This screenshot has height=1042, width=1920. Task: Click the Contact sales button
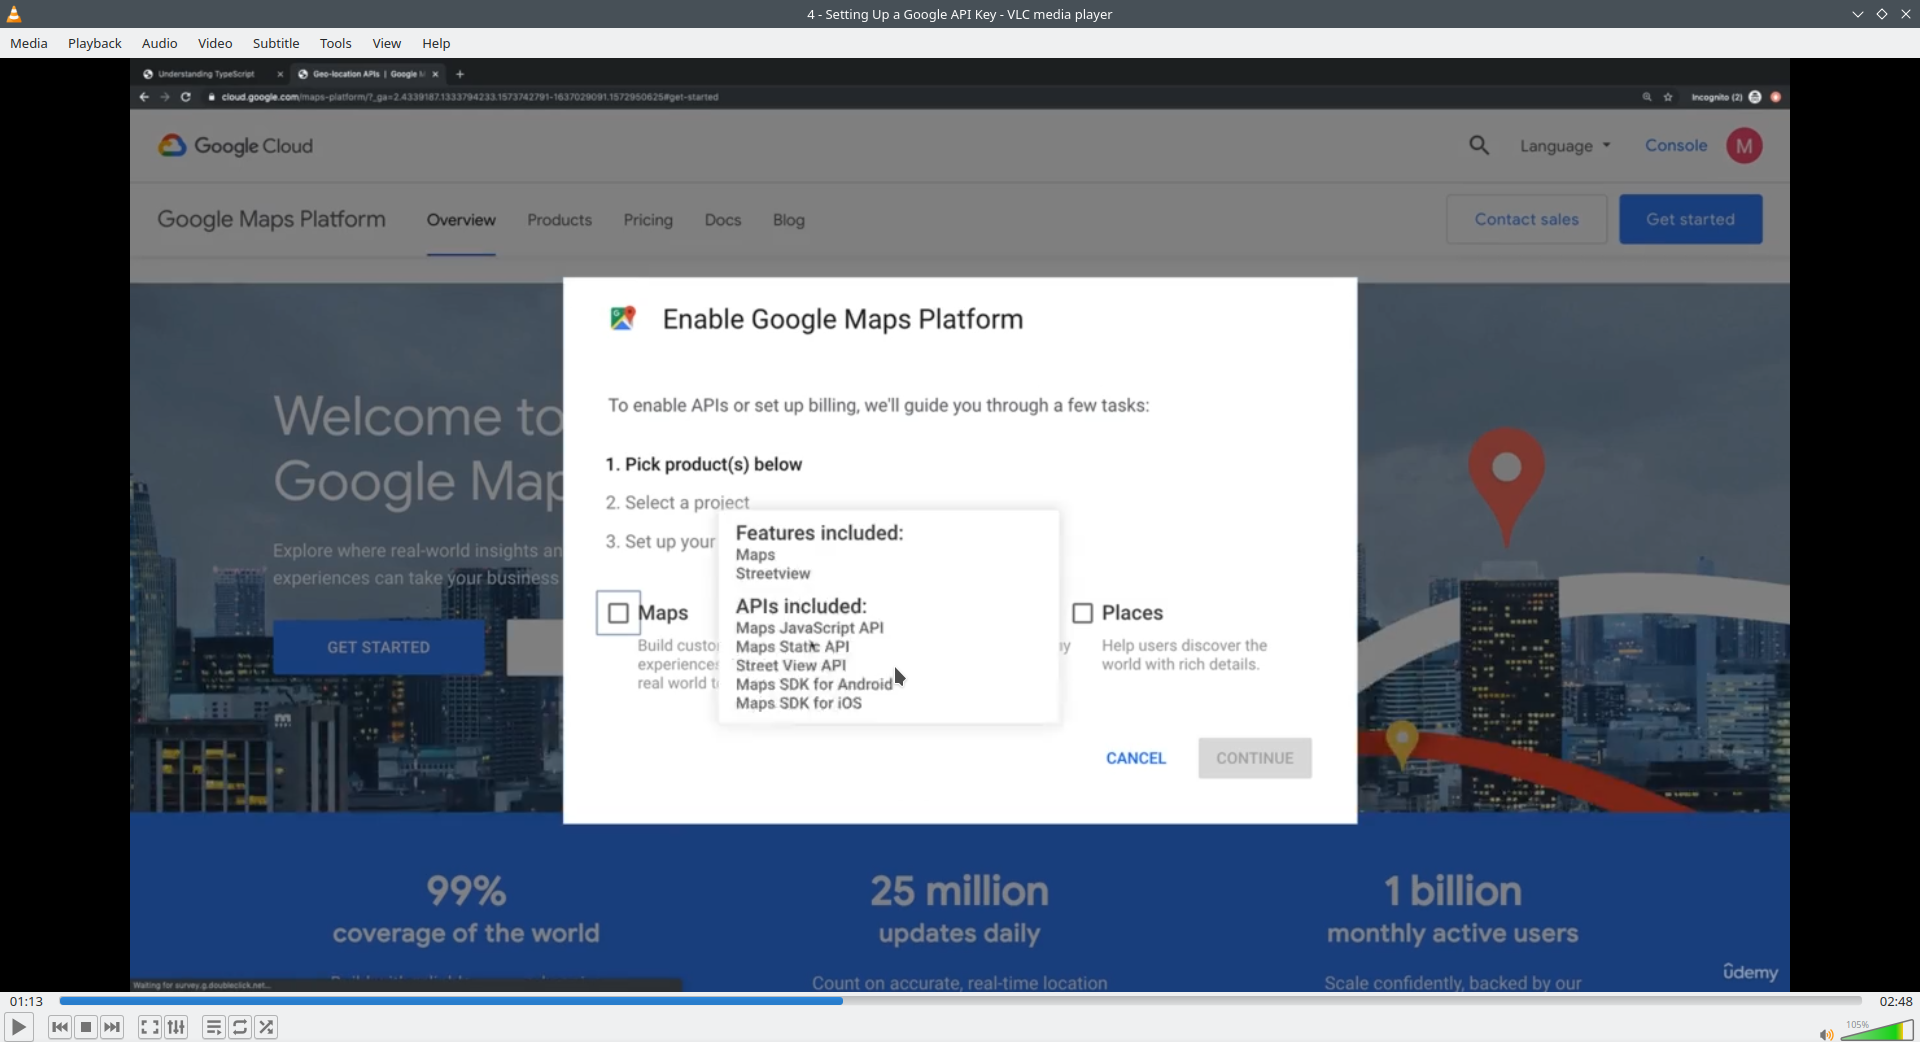1527,219
